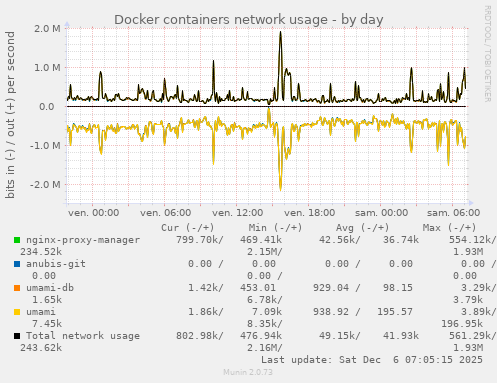Click the umami-db value '453.01'
The width and height of the screenshot is (497, 383).
(258, 288)
